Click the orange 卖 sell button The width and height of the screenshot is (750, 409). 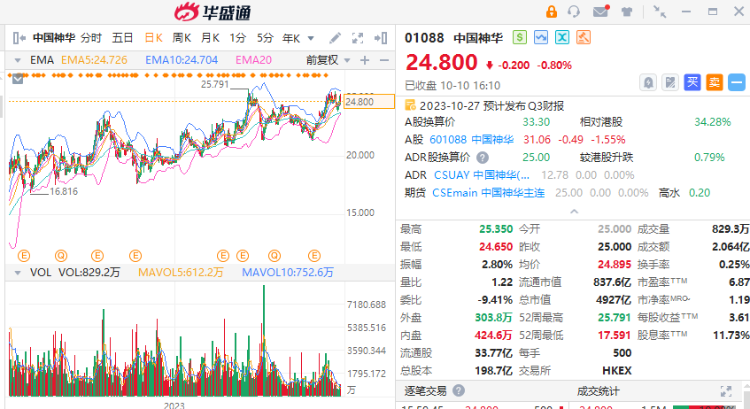click(714, 83)
